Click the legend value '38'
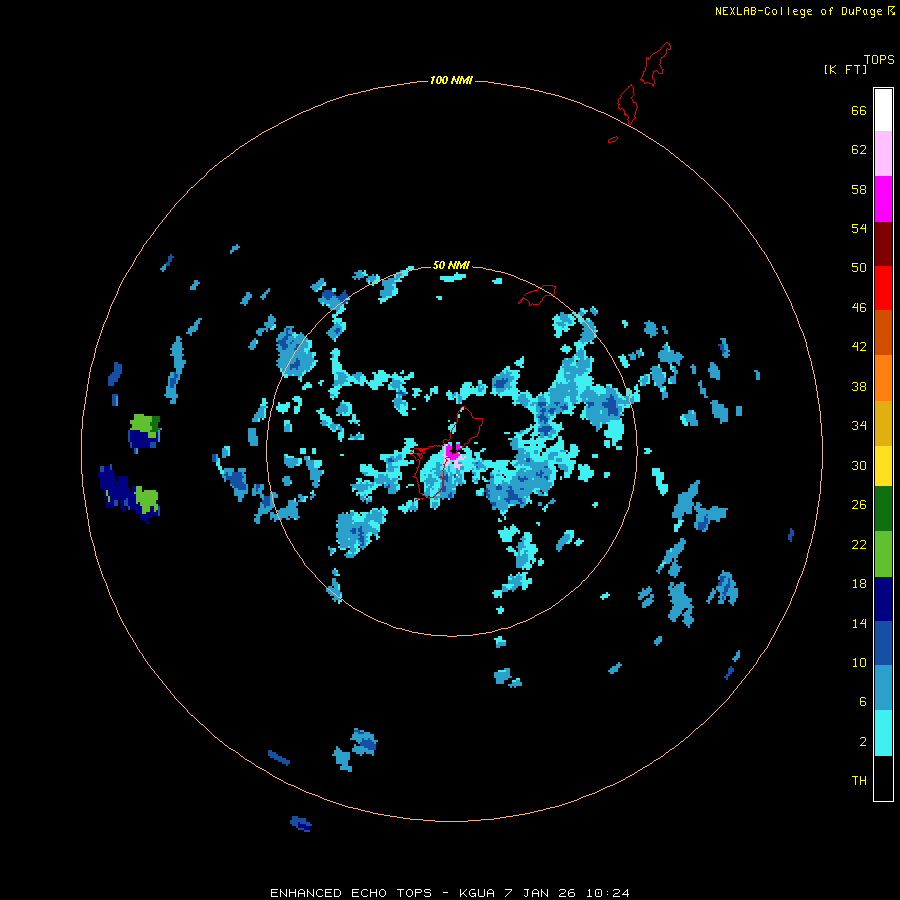900x900 pixels. tap(859, 386)
